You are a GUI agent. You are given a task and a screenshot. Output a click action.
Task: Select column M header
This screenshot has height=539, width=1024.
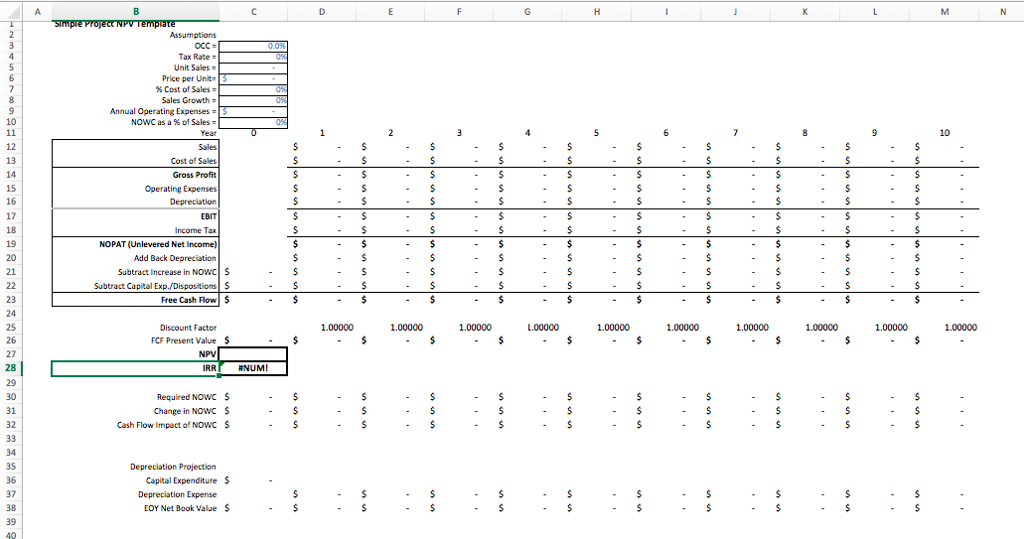point(944,11)
